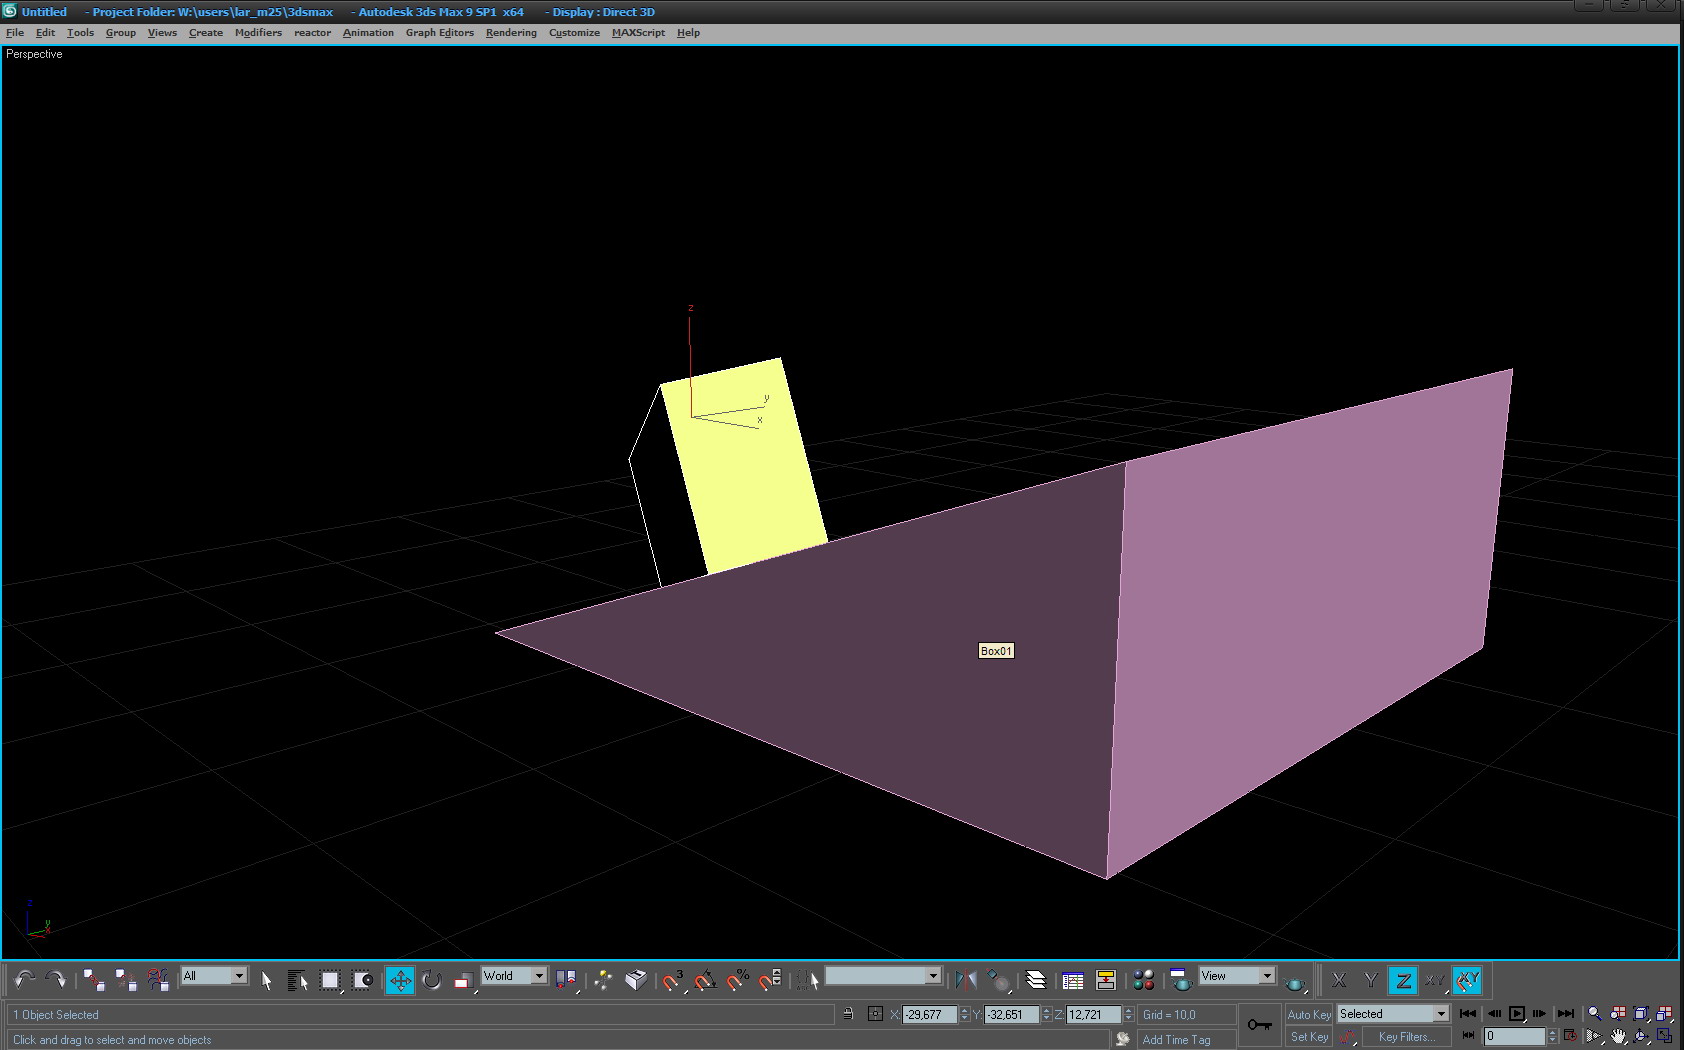Activate the Select and Rotate tool
The image size is (1684, 1050).
point(432,980)
